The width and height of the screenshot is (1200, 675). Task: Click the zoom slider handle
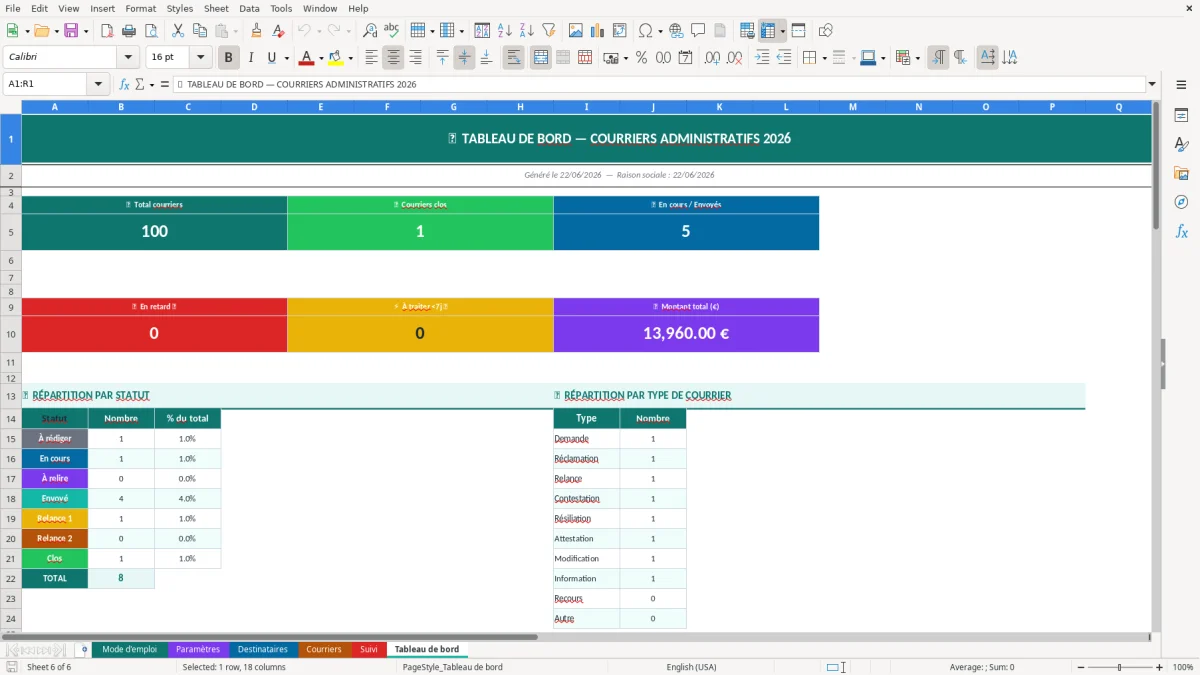1119,667
